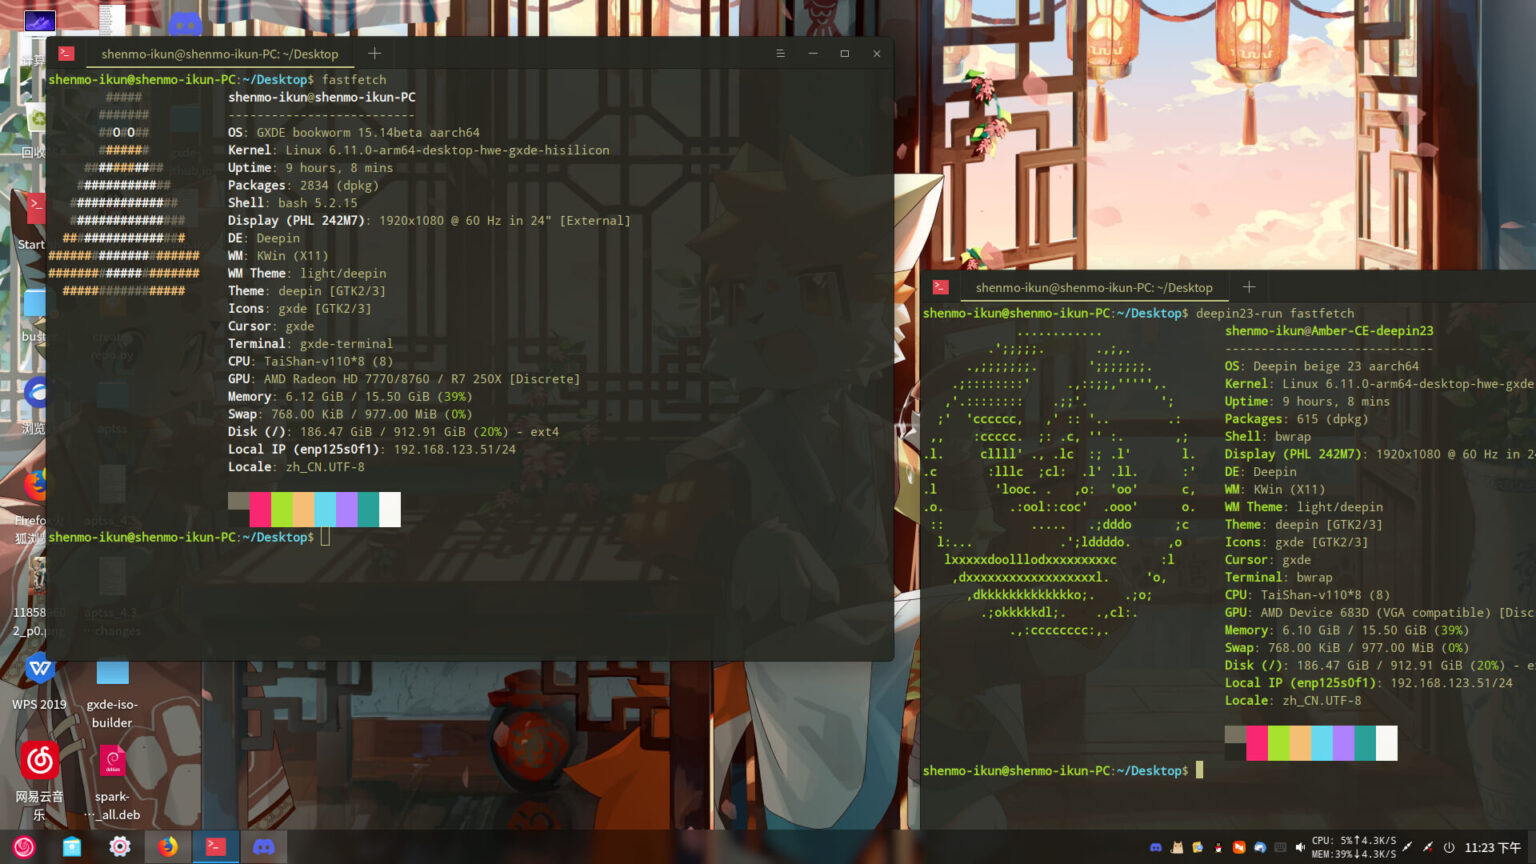Click the Discord icon in the system tray
This screenshot has width=1536, height=864.
[1157, 847]
